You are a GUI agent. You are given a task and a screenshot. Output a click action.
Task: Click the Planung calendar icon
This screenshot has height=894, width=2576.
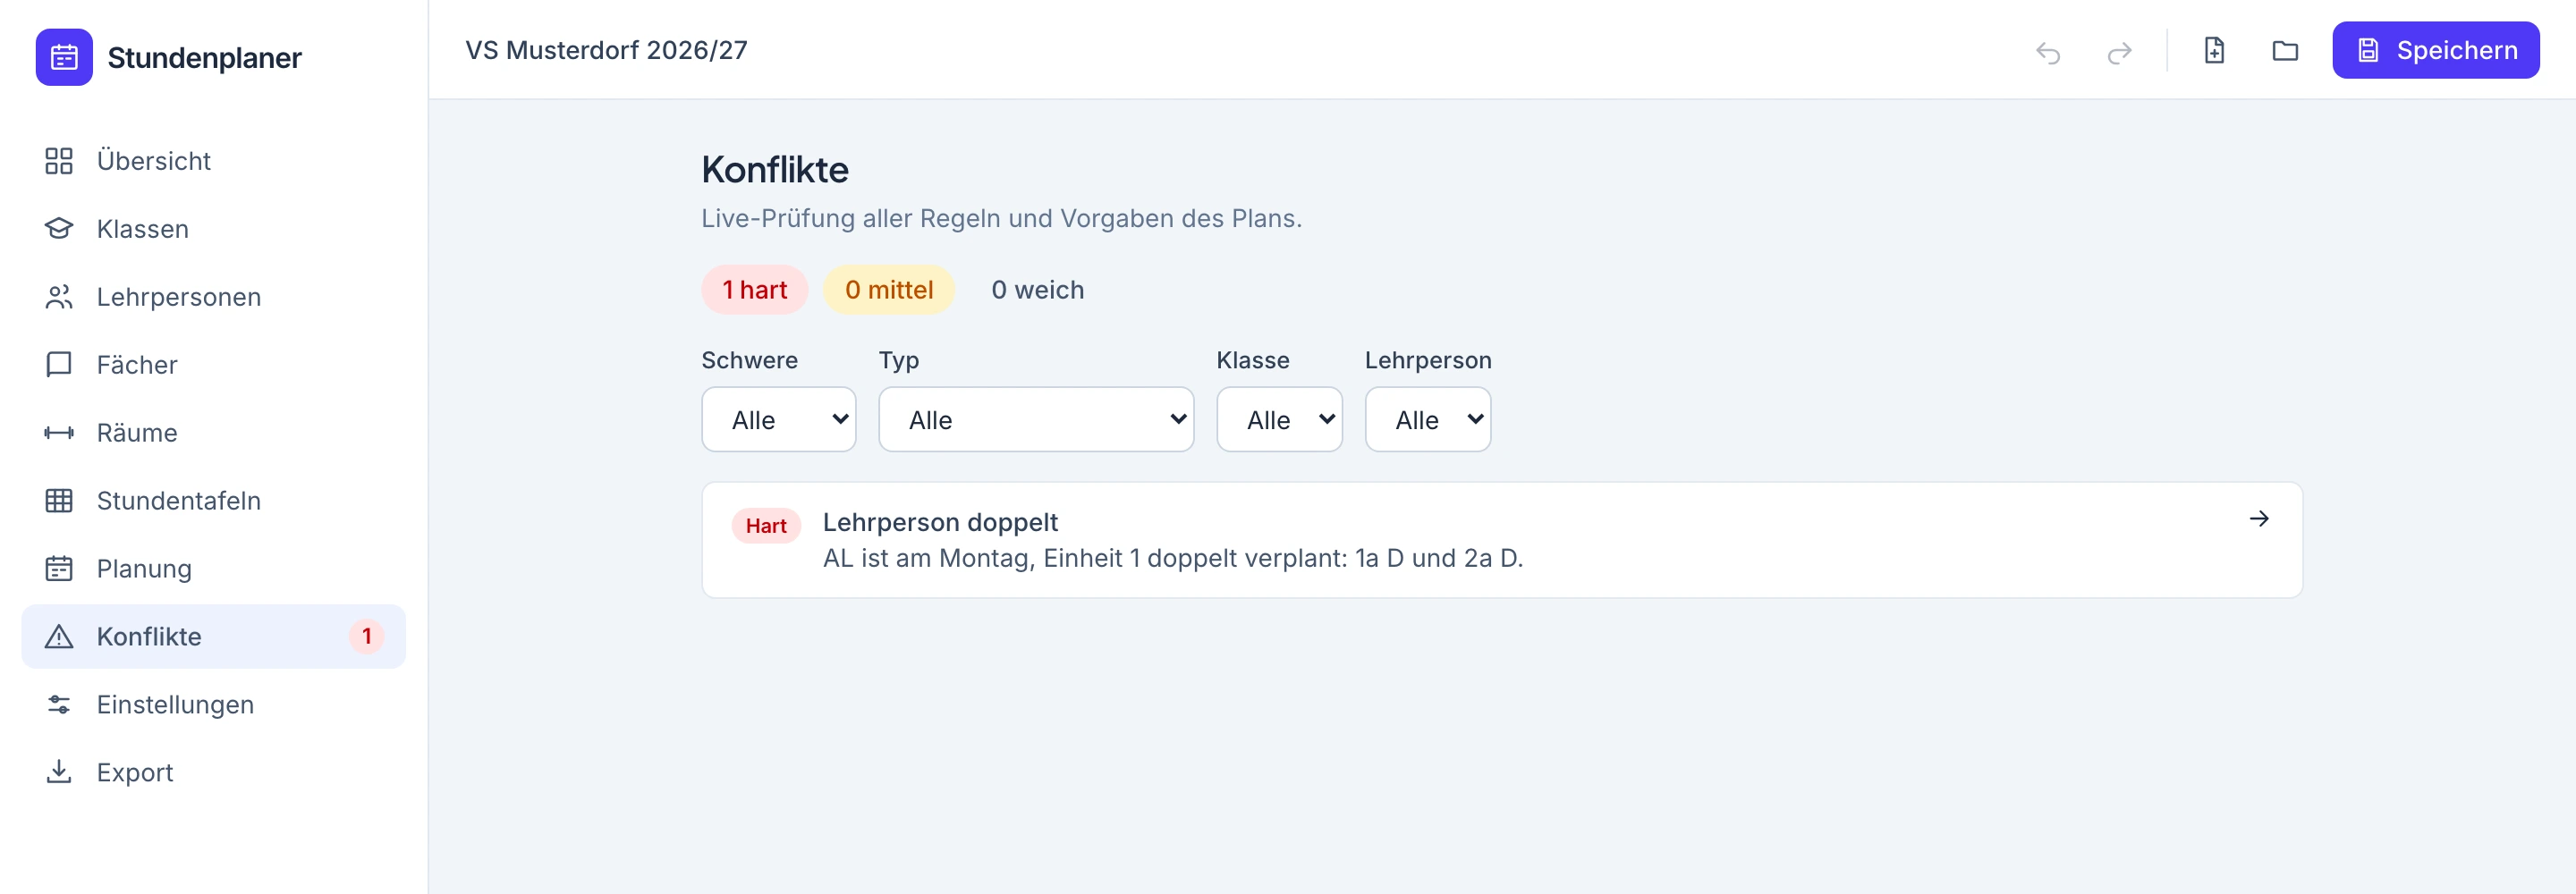pos(59,569)
